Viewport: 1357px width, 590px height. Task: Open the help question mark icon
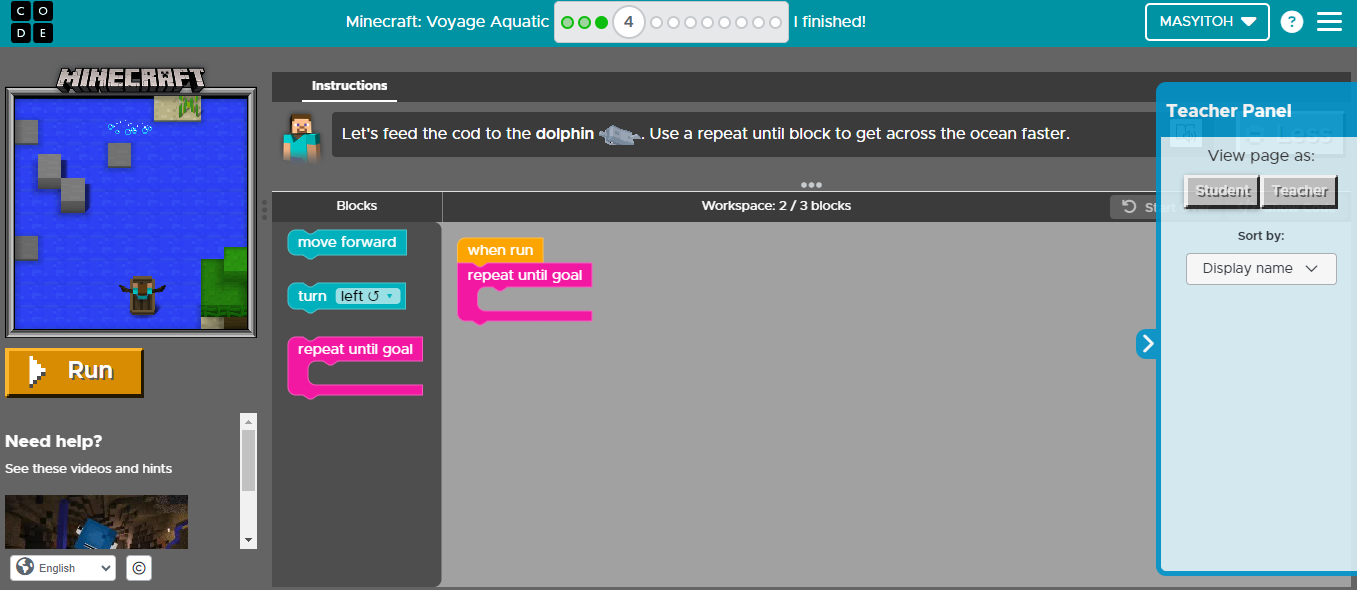(x=1292, y=22)
